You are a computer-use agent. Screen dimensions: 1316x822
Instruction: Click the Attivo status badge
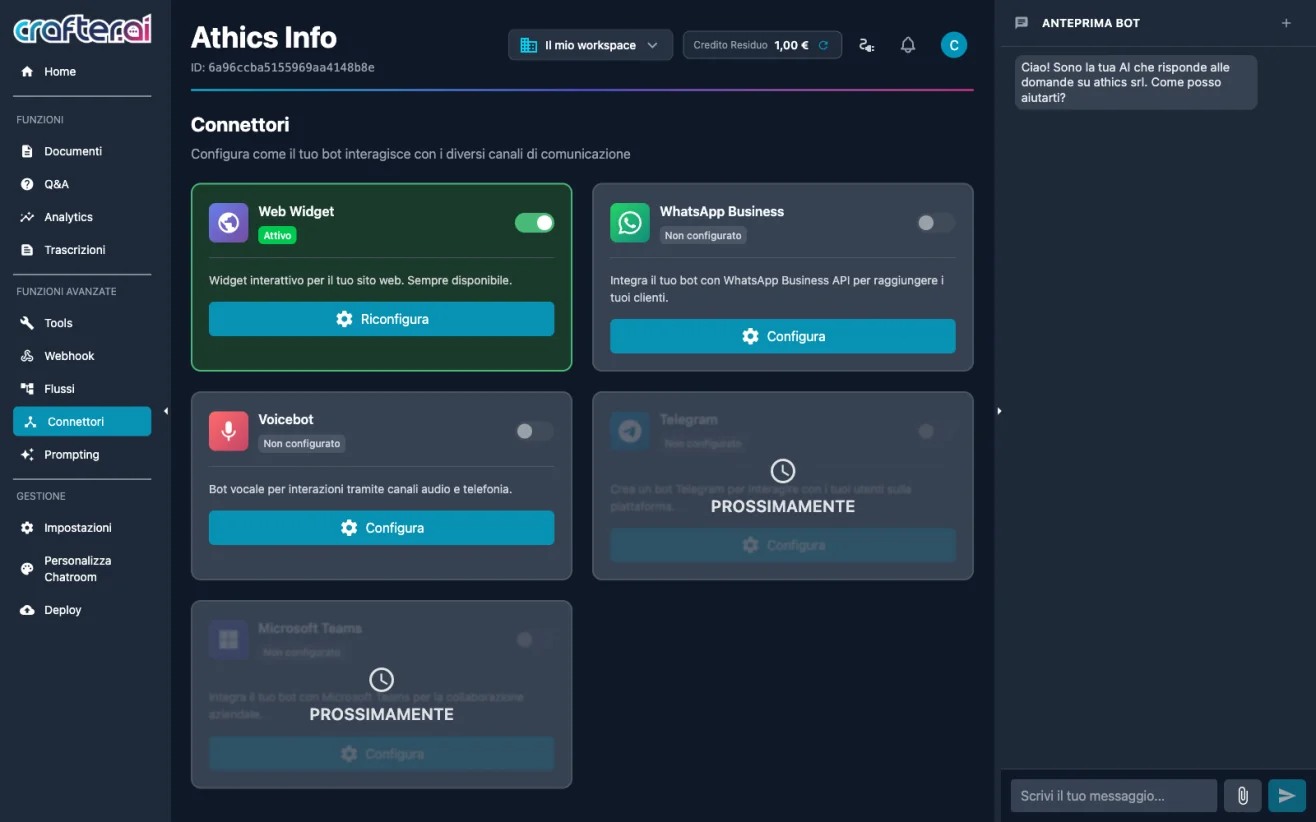coord(278,236)
